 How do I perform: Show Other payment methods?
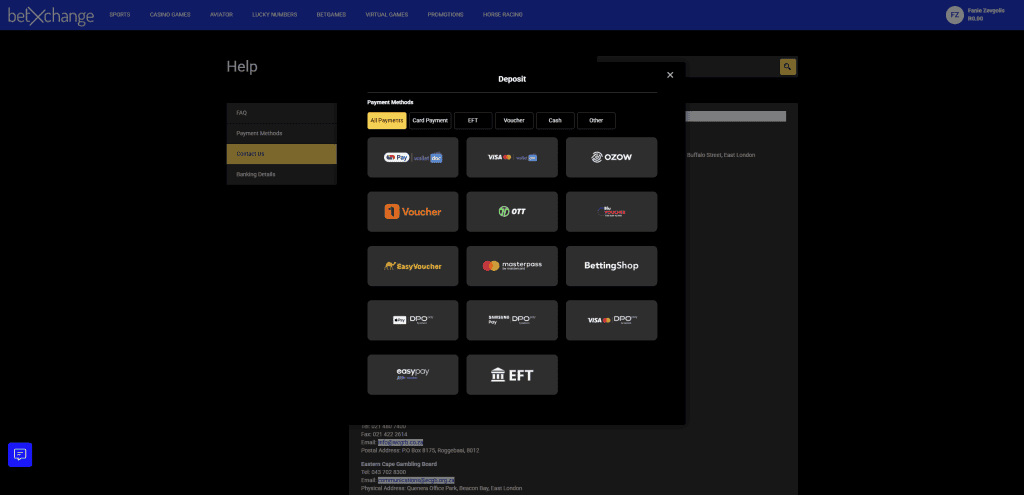point(596,121)
